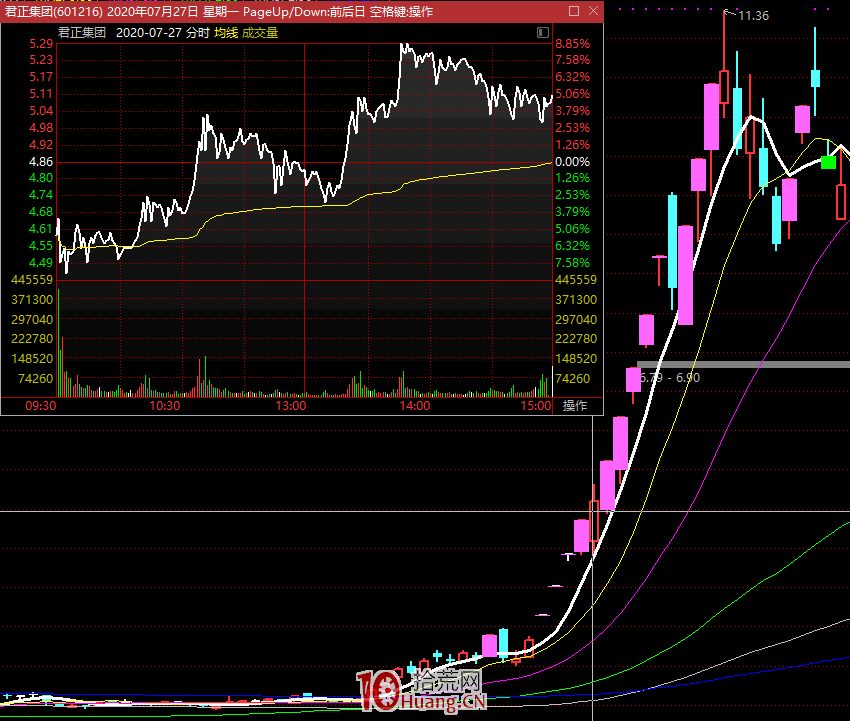Close the 君正集团 intraday popup window
This screenshot has width=850, height=721.
coord(594,11)
